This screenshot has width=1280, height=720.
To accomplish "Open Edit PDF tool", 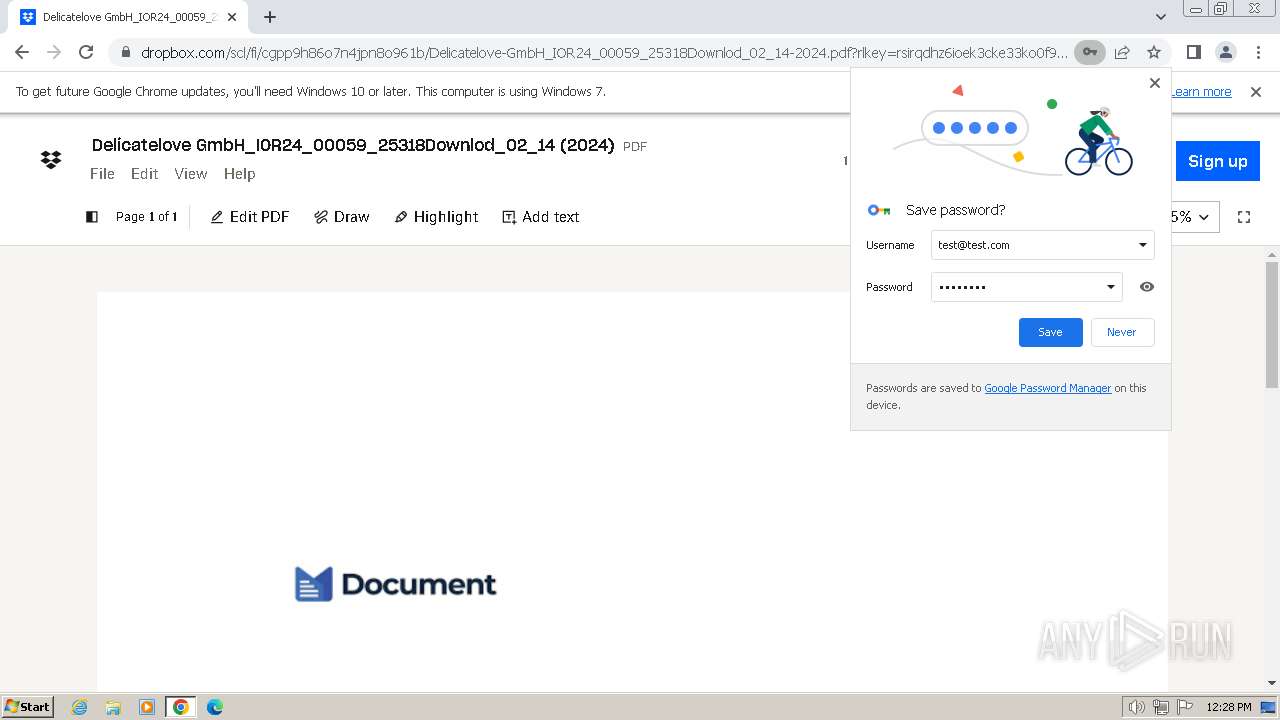I will coord(250,217).
